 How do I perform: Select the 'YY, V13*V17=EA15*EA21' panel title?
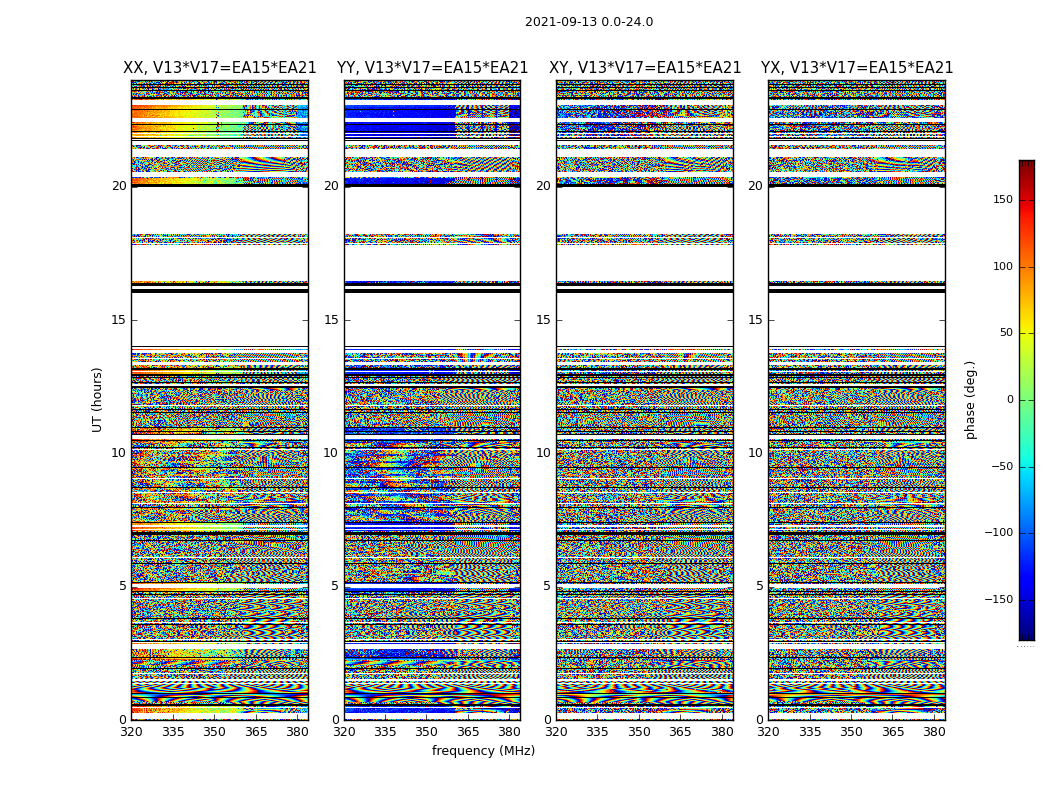[x=433, y=68]
